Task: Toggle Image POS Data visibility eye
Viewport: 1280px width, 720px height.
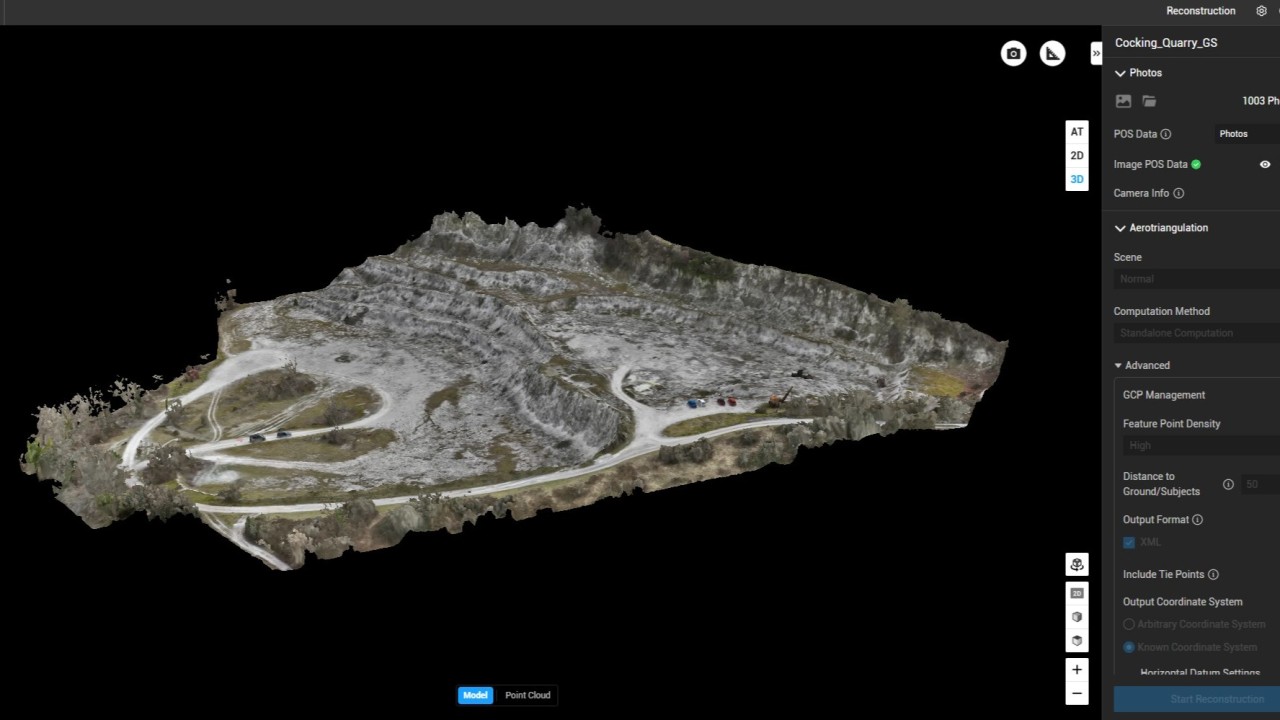Action: (1264, 164)
